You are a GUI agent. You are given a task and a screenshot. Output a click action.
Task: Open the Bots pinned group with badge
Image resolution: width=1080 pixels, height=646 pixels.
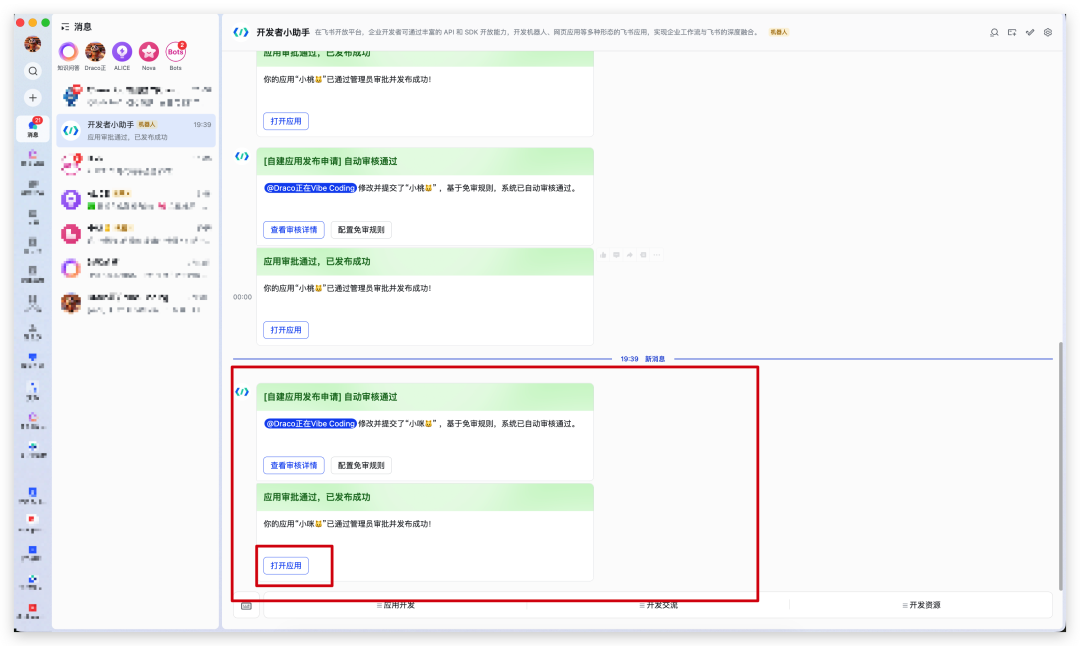176,52
